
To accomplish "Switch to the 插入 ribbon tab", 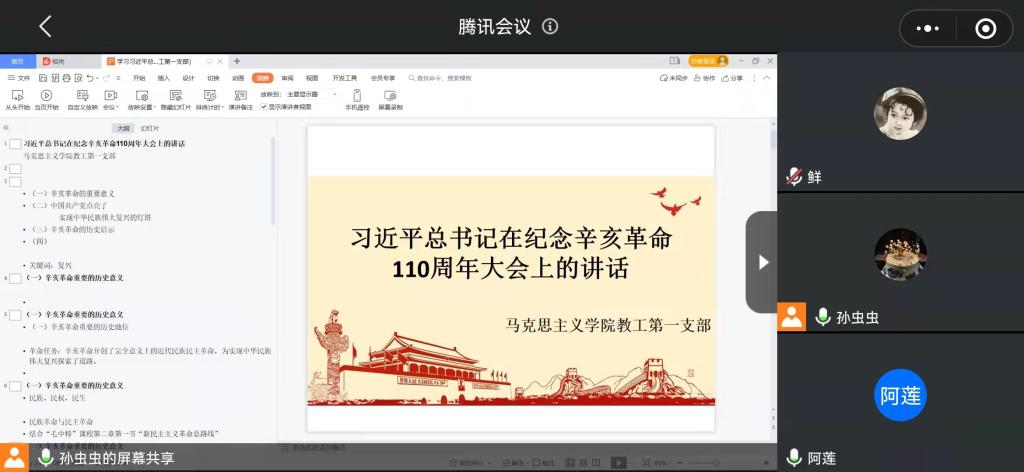I will (163, 77).
